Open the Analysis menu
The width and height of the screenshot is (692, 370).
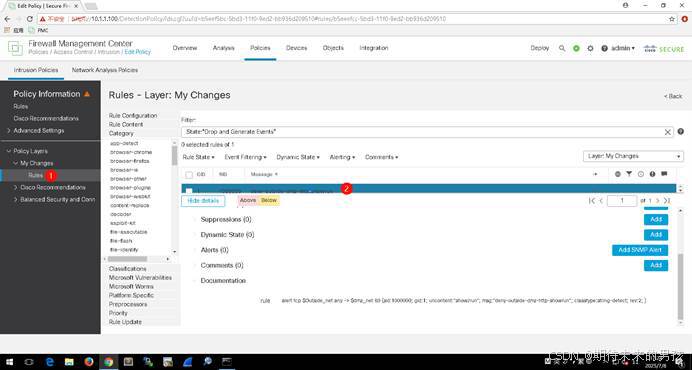coord(224,48)
